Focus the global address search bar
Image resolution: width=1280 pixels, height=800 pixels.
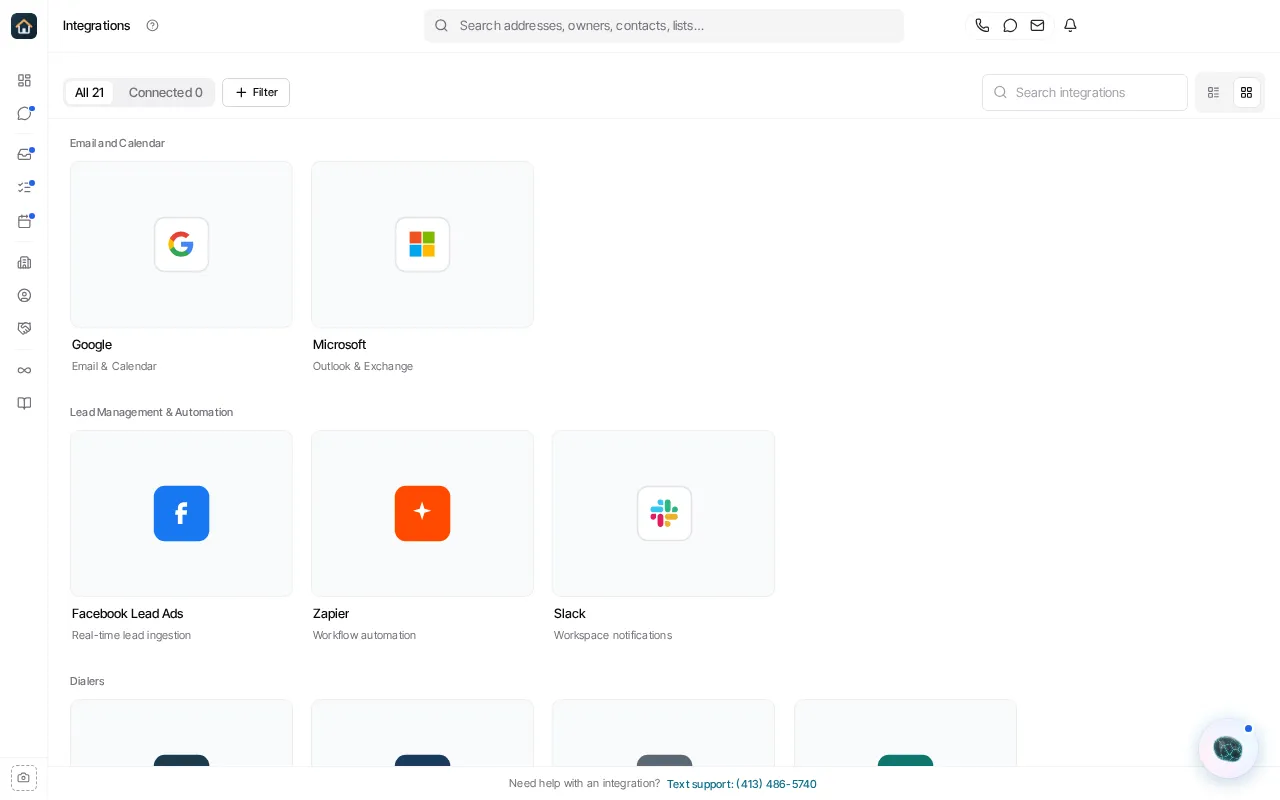pos(664,26)
